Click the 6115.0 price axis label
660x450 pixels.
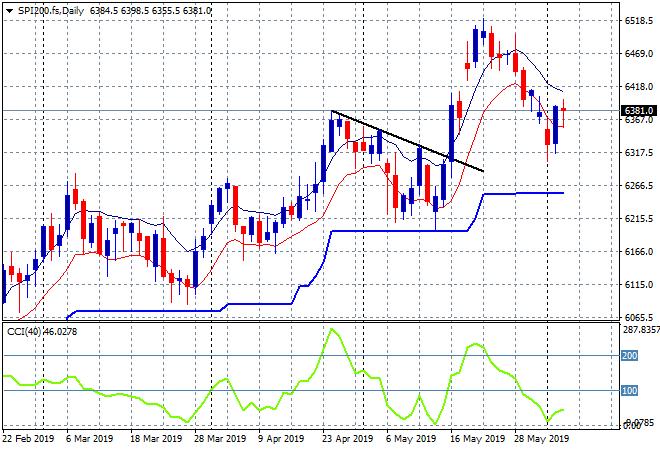[x=639, y=285]
